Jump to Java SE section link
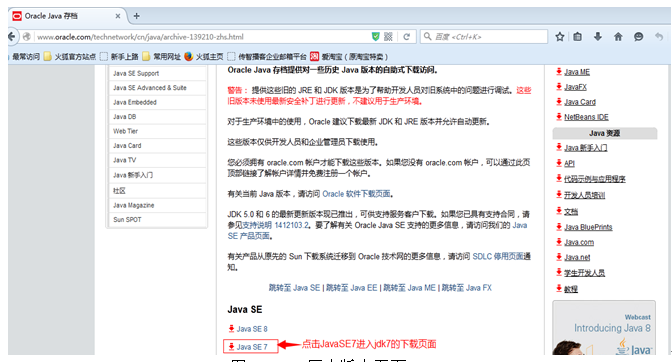This screenshot has width=672, height=362. 294,288
